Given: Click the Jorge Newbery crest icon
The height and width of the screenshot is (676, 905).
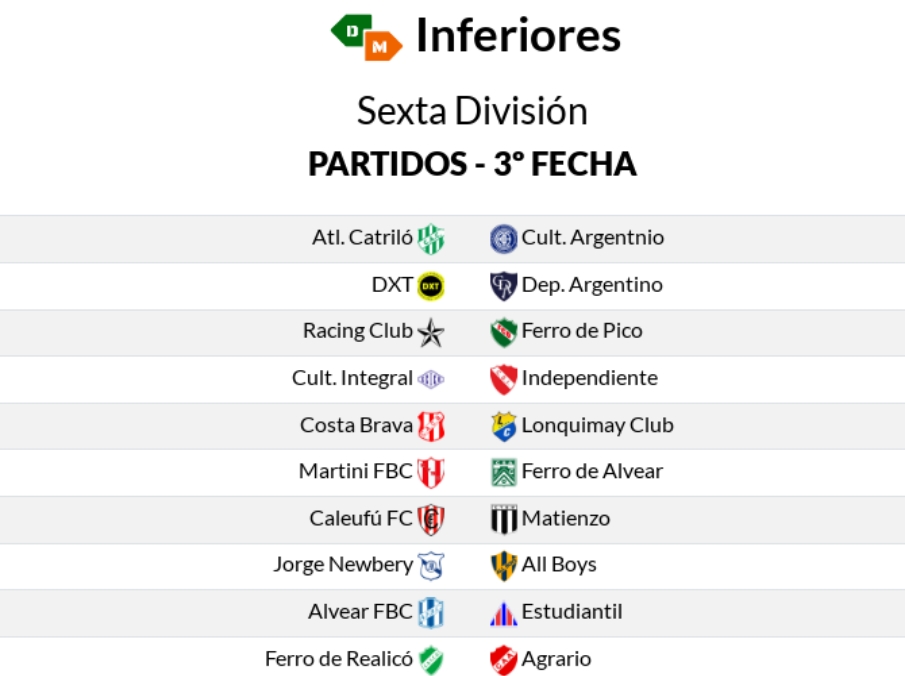Looking at the screenshot, I should [431, 566].
